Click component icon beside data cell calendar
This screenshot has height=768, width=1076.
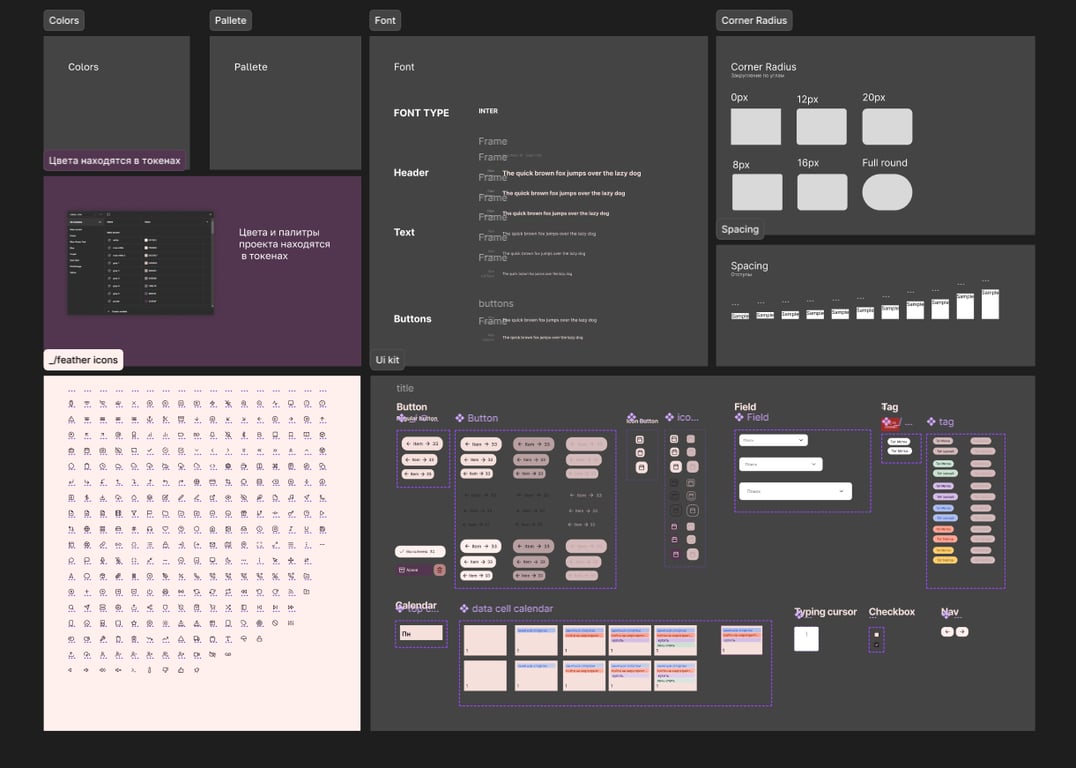464,608
